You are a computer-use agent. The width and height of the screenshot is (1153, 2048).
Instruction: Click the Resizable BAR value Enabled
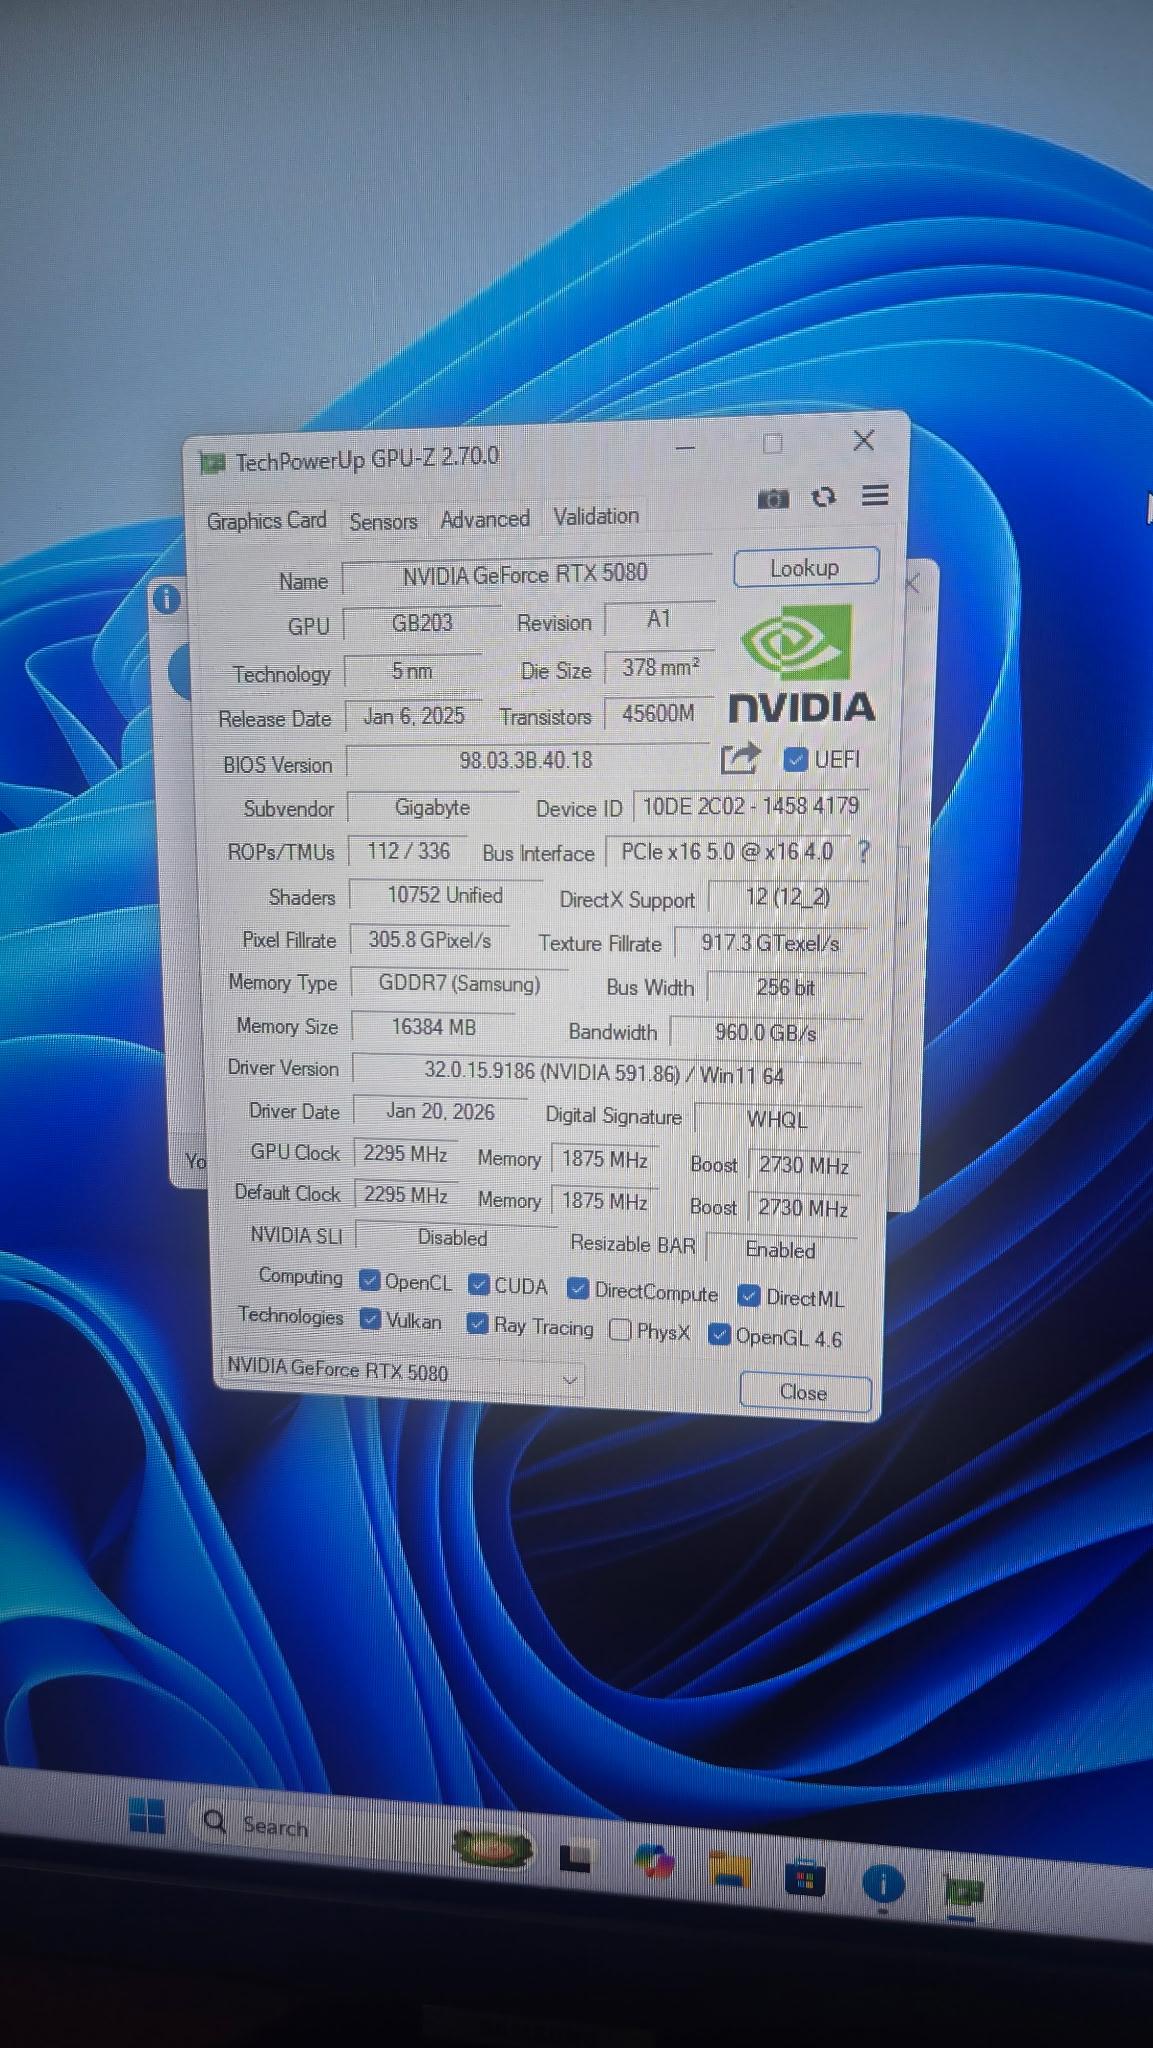(x=781, y=1250)
